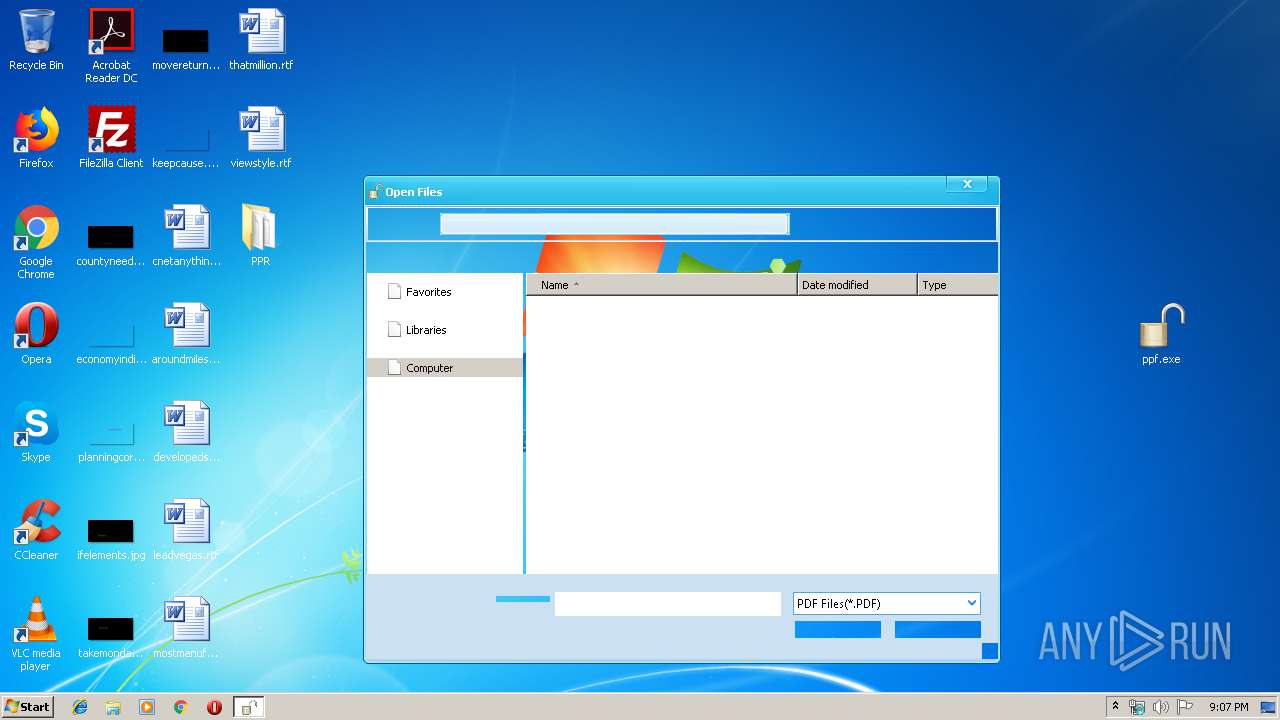
Task: Click the 9:07 PM clock
Action: pyautogui.click(x=1229, y=707)
